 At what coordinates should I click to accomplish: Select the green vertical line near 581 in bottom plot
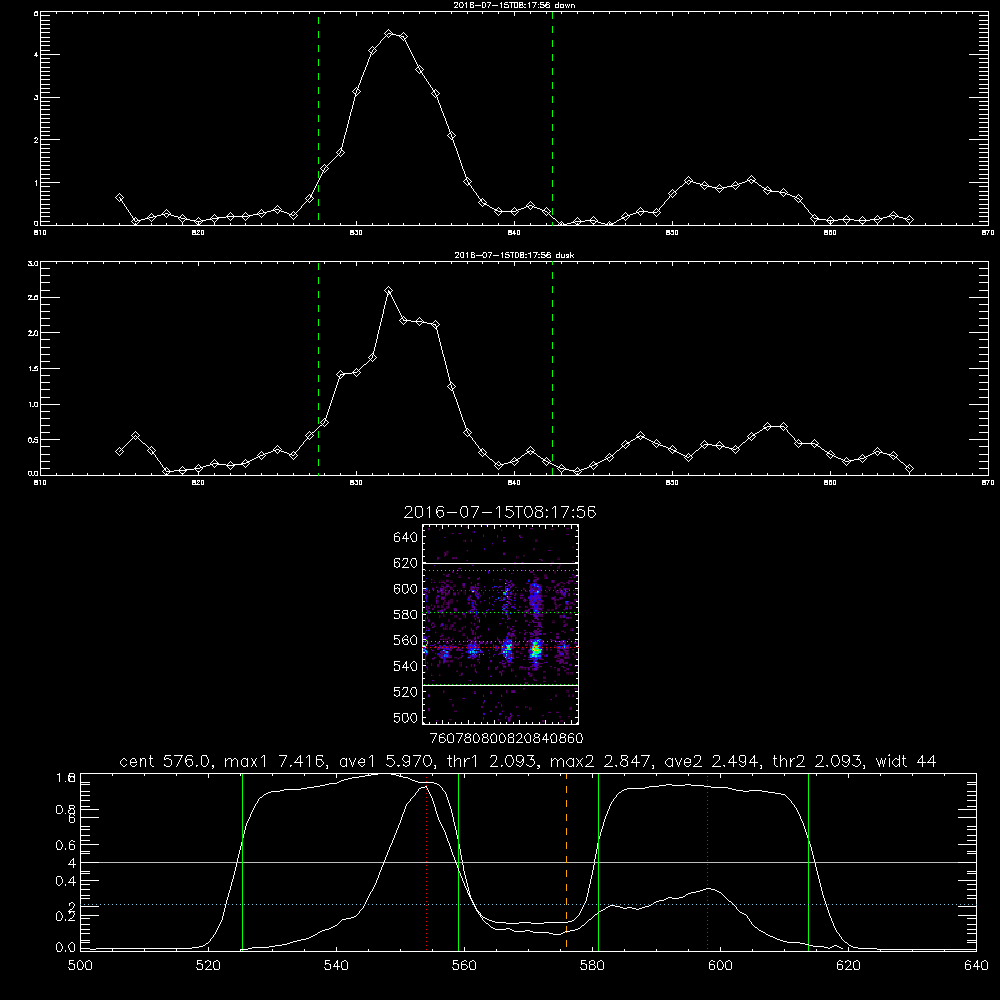[x=598, y=861]
